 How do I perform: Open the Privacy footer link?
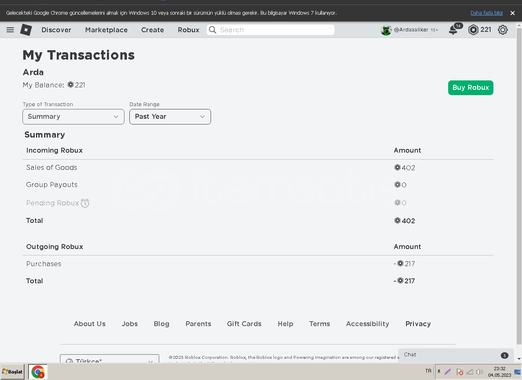[x=418, y=324]
